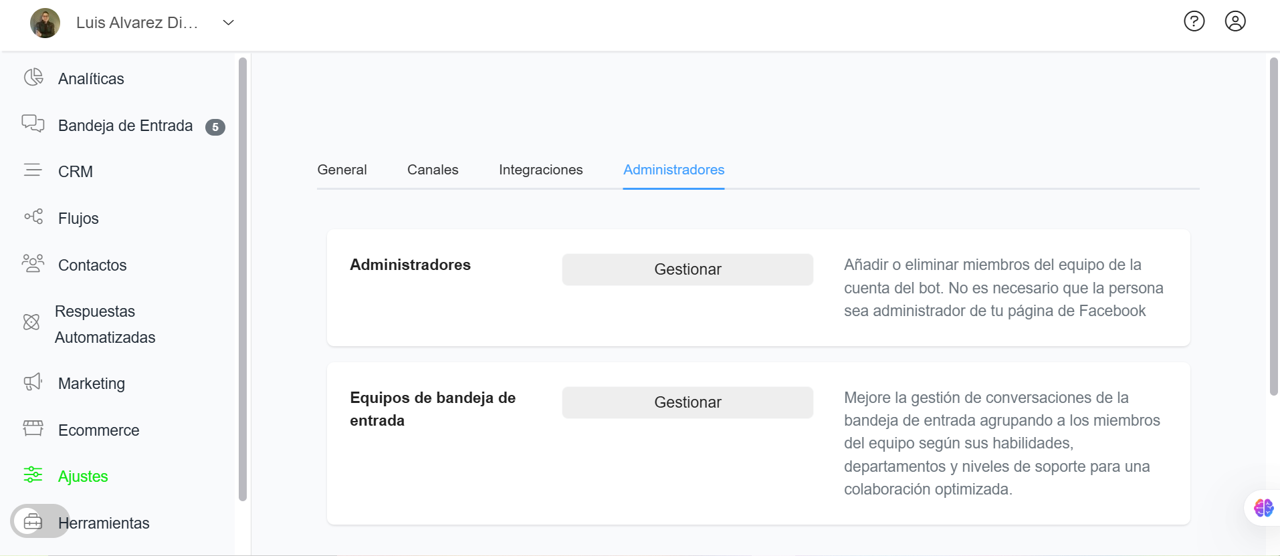The width and height of the screenshot is (1280, 556).
Task: Click the Analíticas pie chart icon
Action: pyautogui.click(x=33, y=78)
